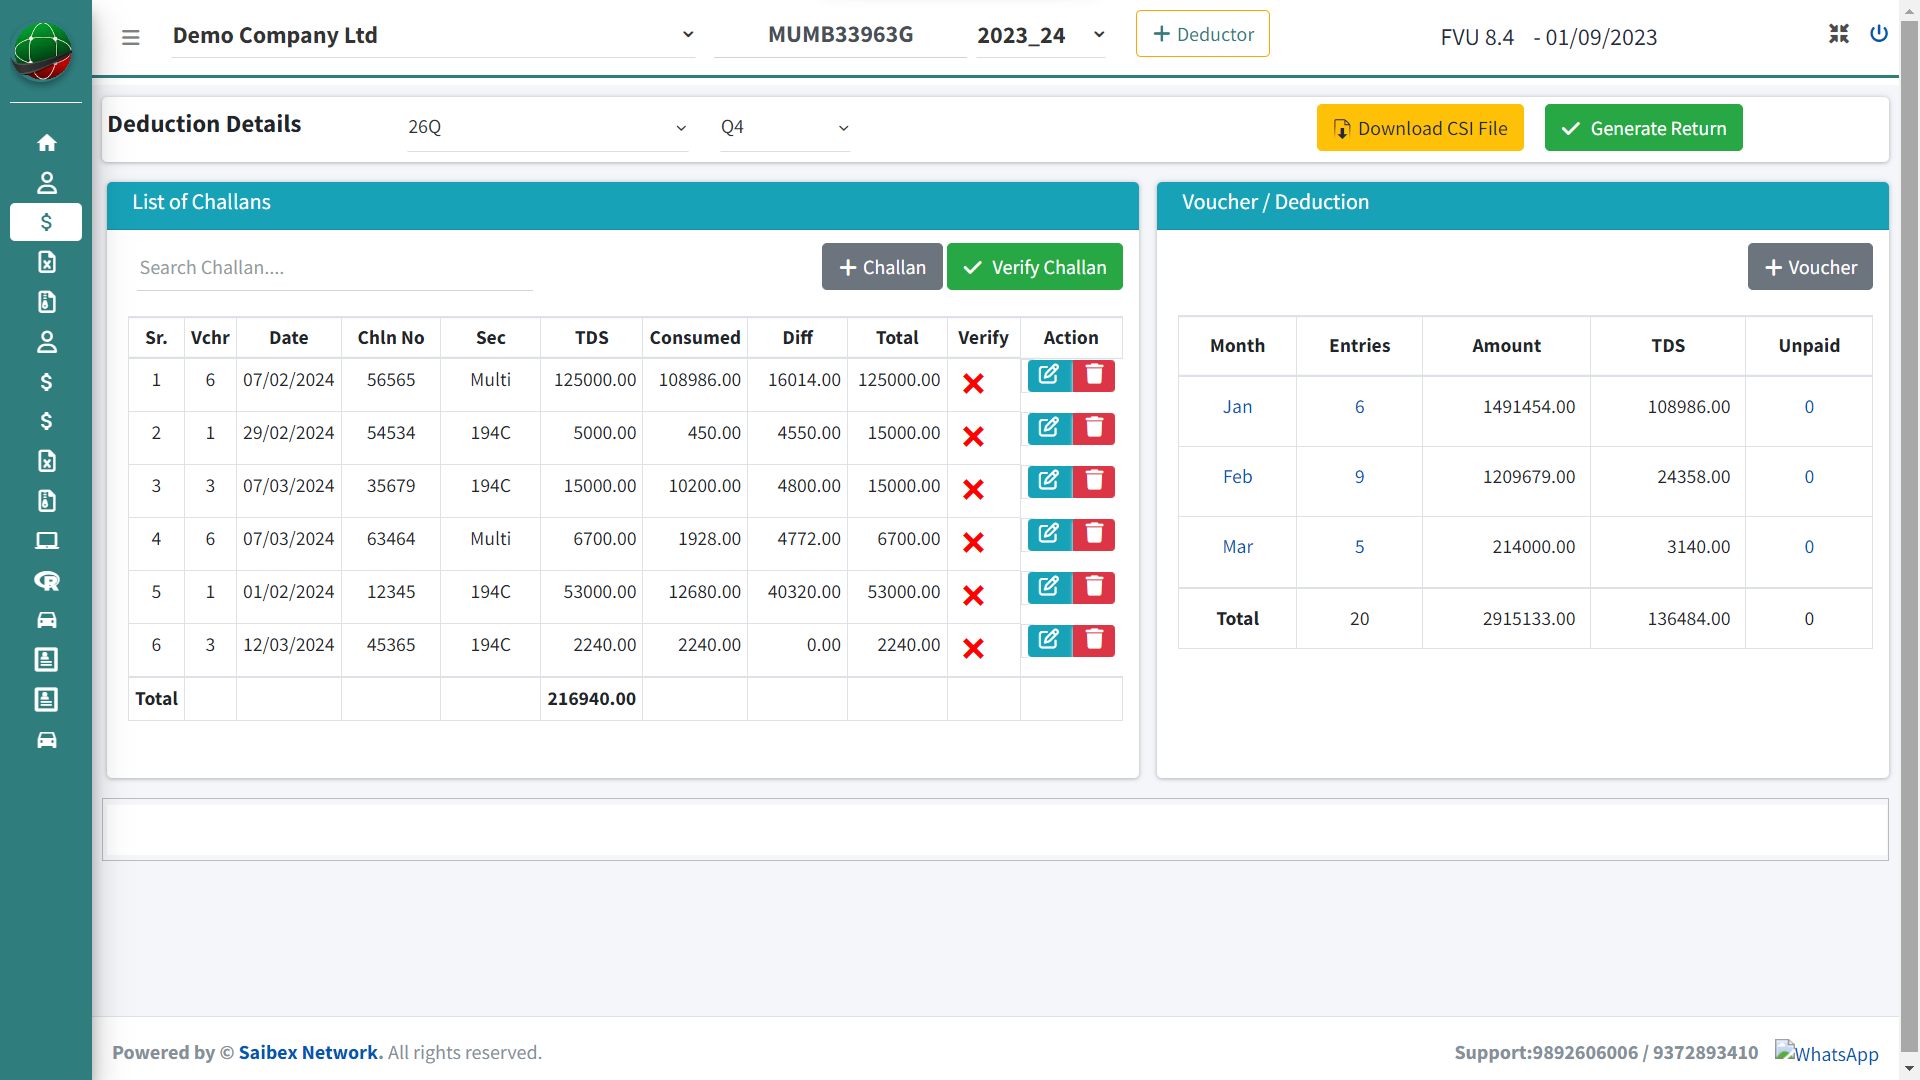Delete challan 54534 using the trash icon
This screenshot has width=1920, height=1080.
[1094, 428]
